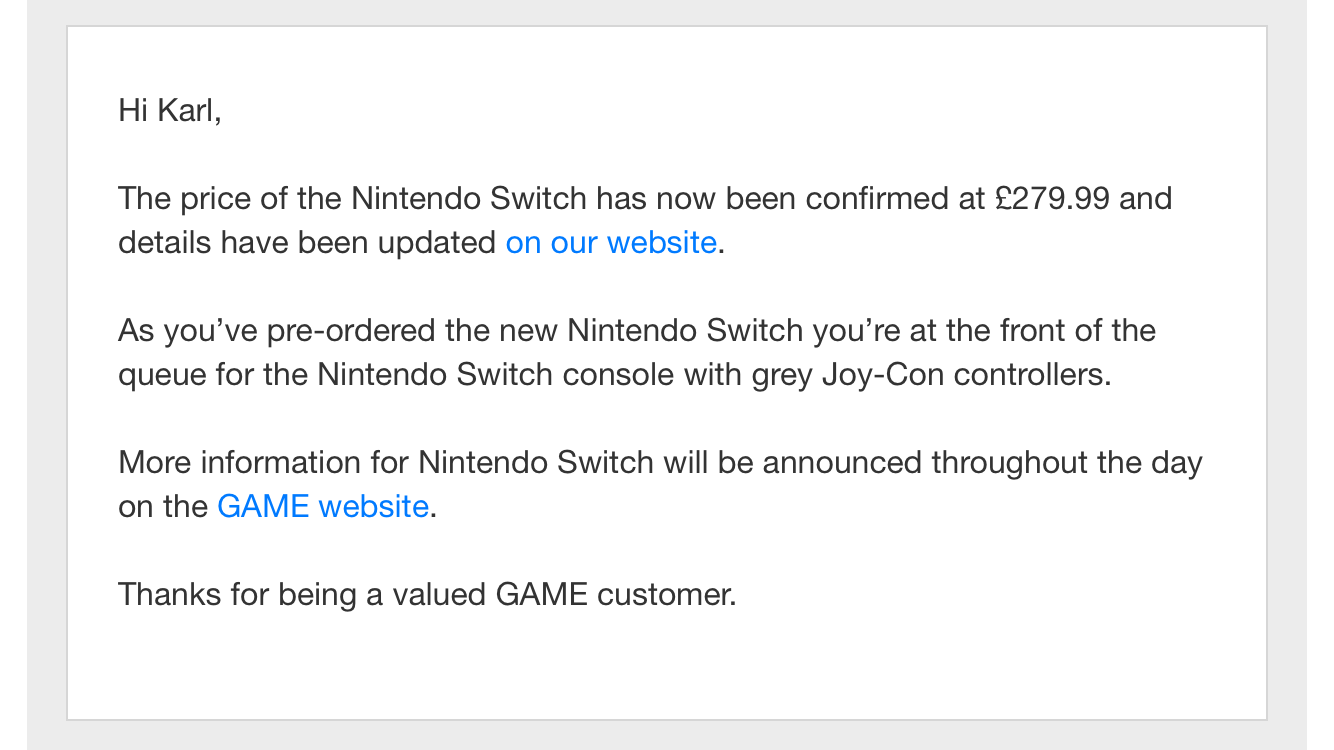Open the 'on our website' link

(611, 243)
